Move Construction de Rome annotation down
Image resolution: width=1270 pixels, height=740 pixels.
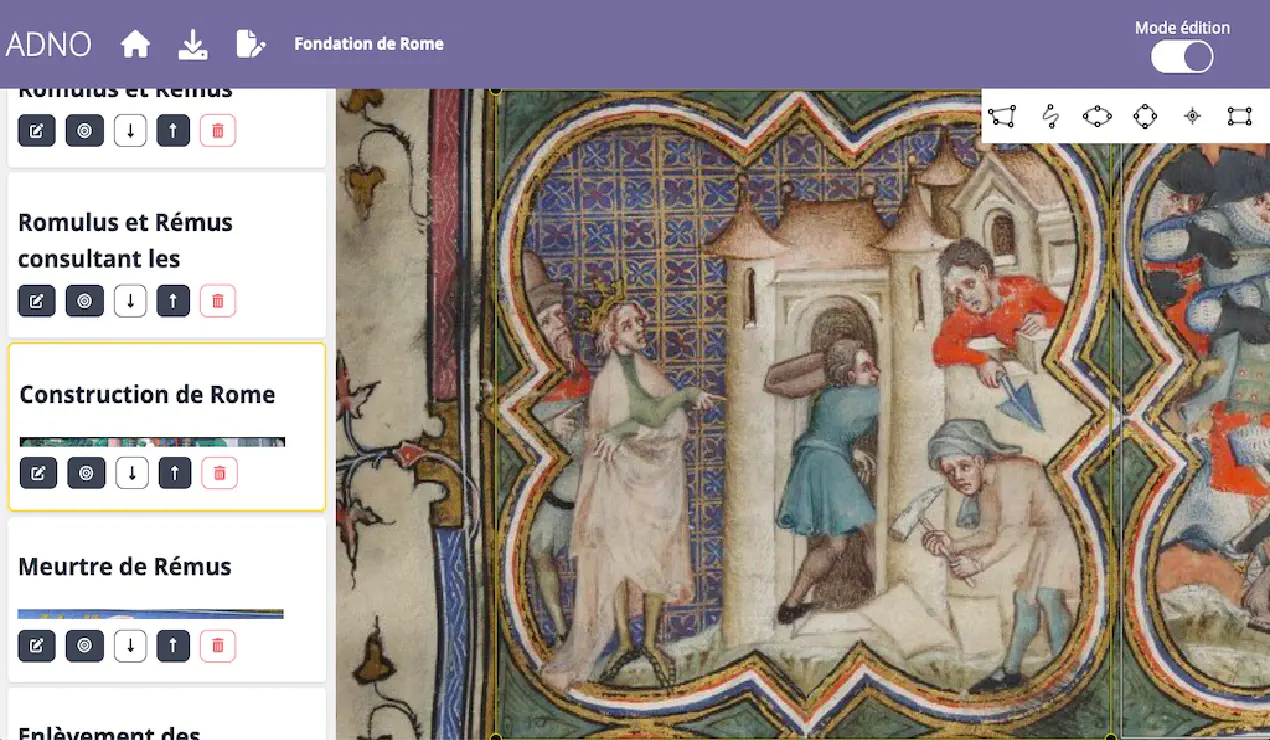point(131,473)
